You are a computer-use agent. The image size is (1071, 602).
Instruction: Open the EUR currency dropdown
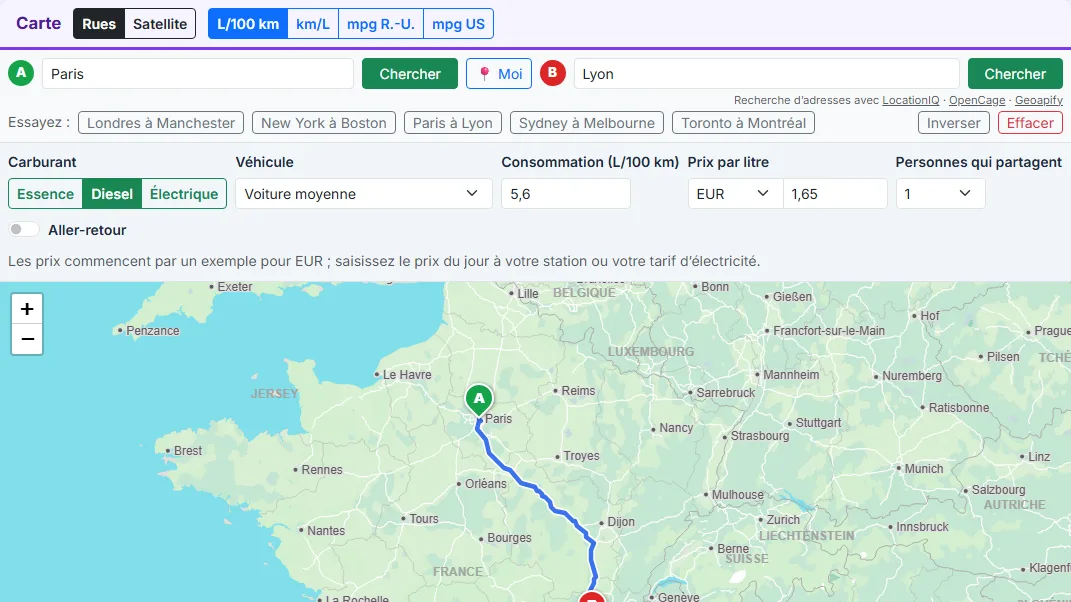click(x=735, y=194)
